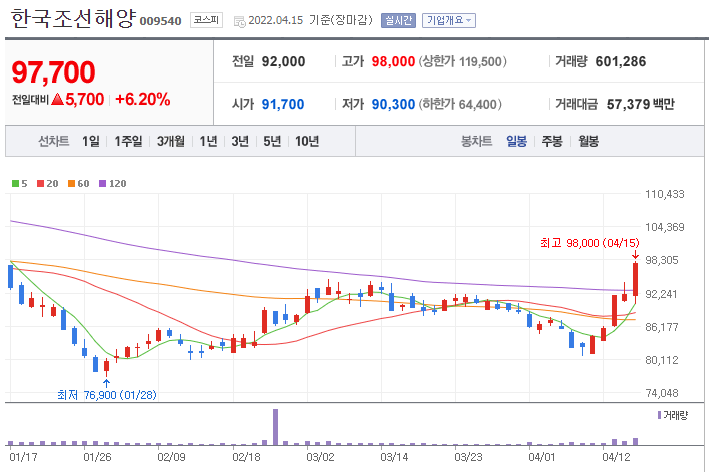Click the change percentage +6.20%
Viewport: 709px width, 472px height.
click(143, 99)
